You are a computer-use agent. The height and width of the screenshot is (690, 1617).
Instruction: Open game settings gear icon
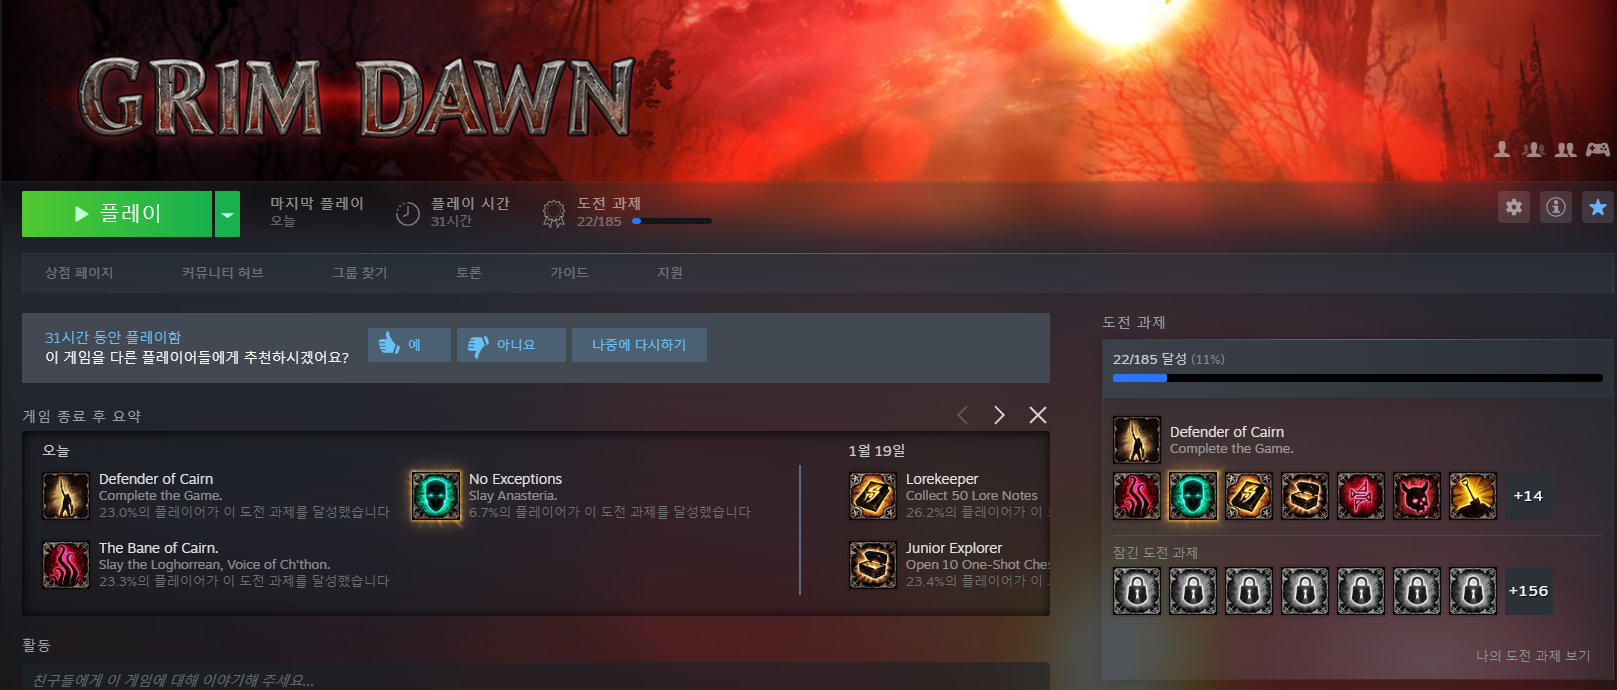[1513, 207]
